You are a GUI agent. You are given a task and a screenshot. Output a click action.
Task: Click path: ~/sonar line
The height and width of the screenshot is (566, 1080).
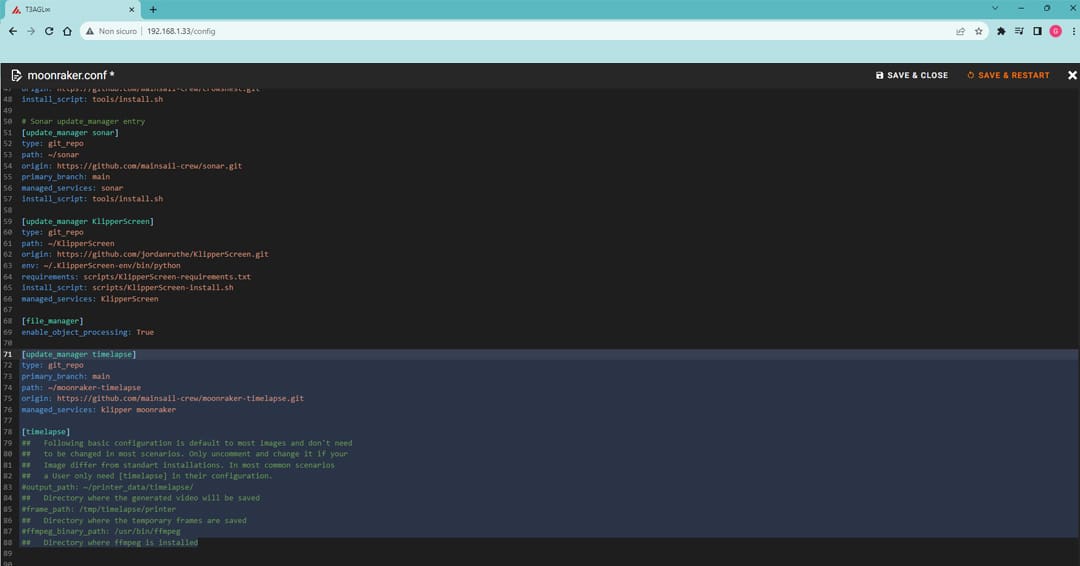click(50, 154)
